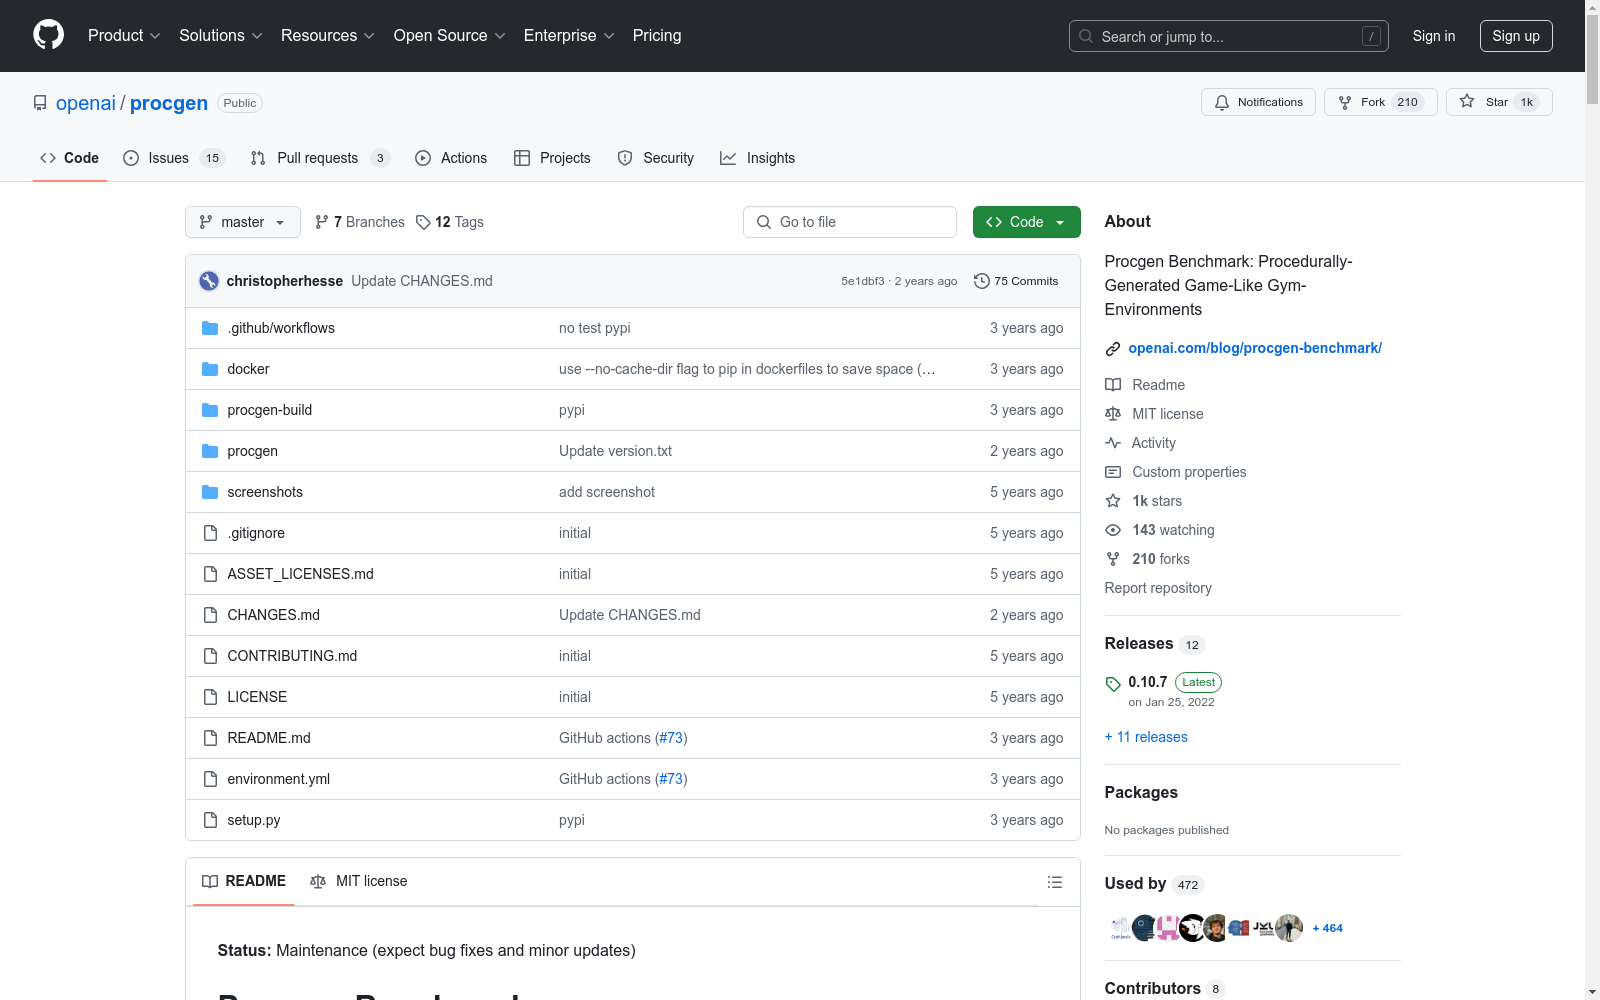The image size is (1600, 1000).
Task: Click the Report repository link
Action: 1158,588
